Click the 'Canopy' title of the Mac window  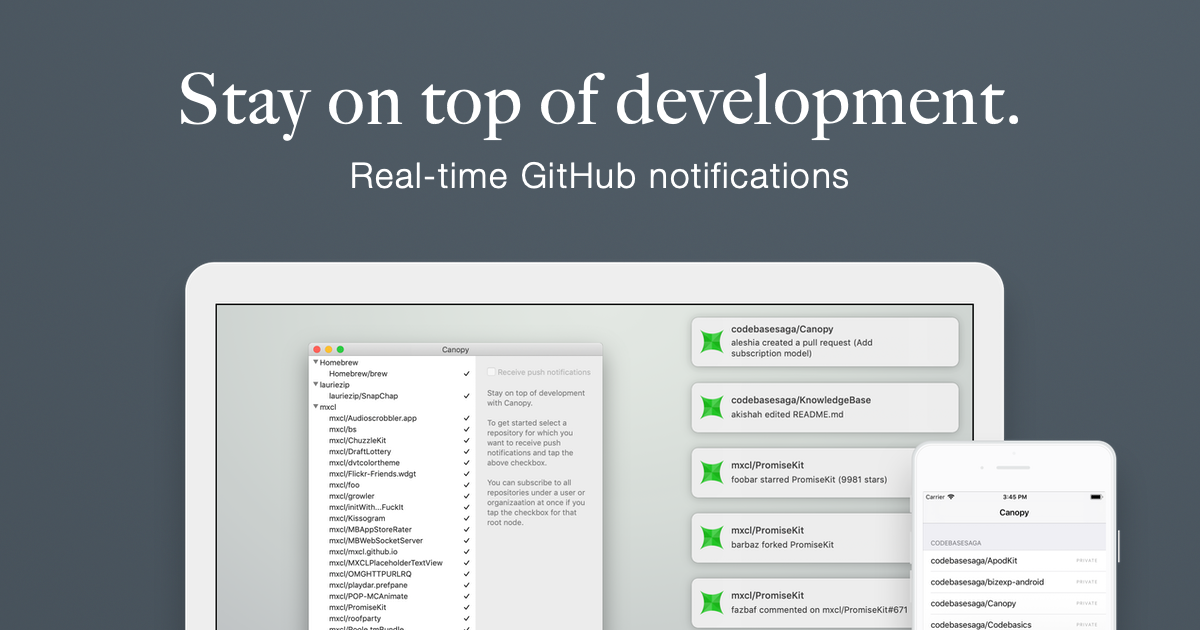455,349
